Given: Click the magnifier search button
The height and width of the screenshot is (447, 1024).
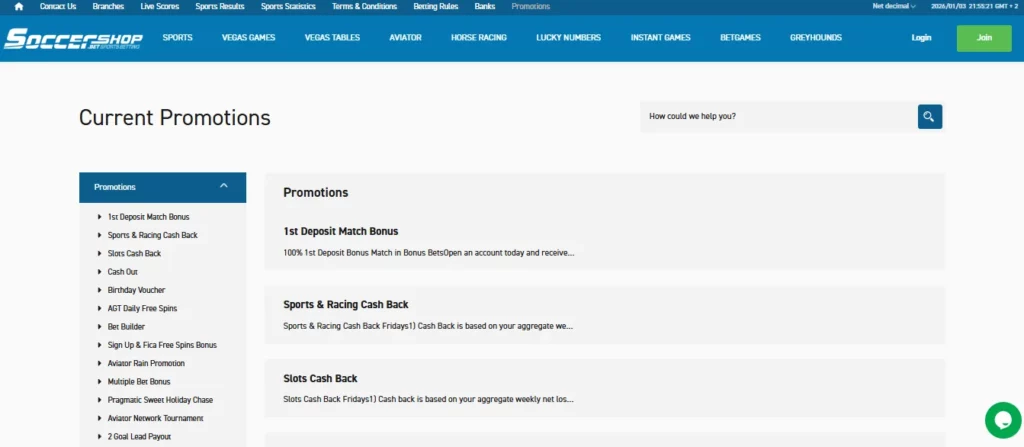Looking at the screenshot, I should click(x=929, y=117).
